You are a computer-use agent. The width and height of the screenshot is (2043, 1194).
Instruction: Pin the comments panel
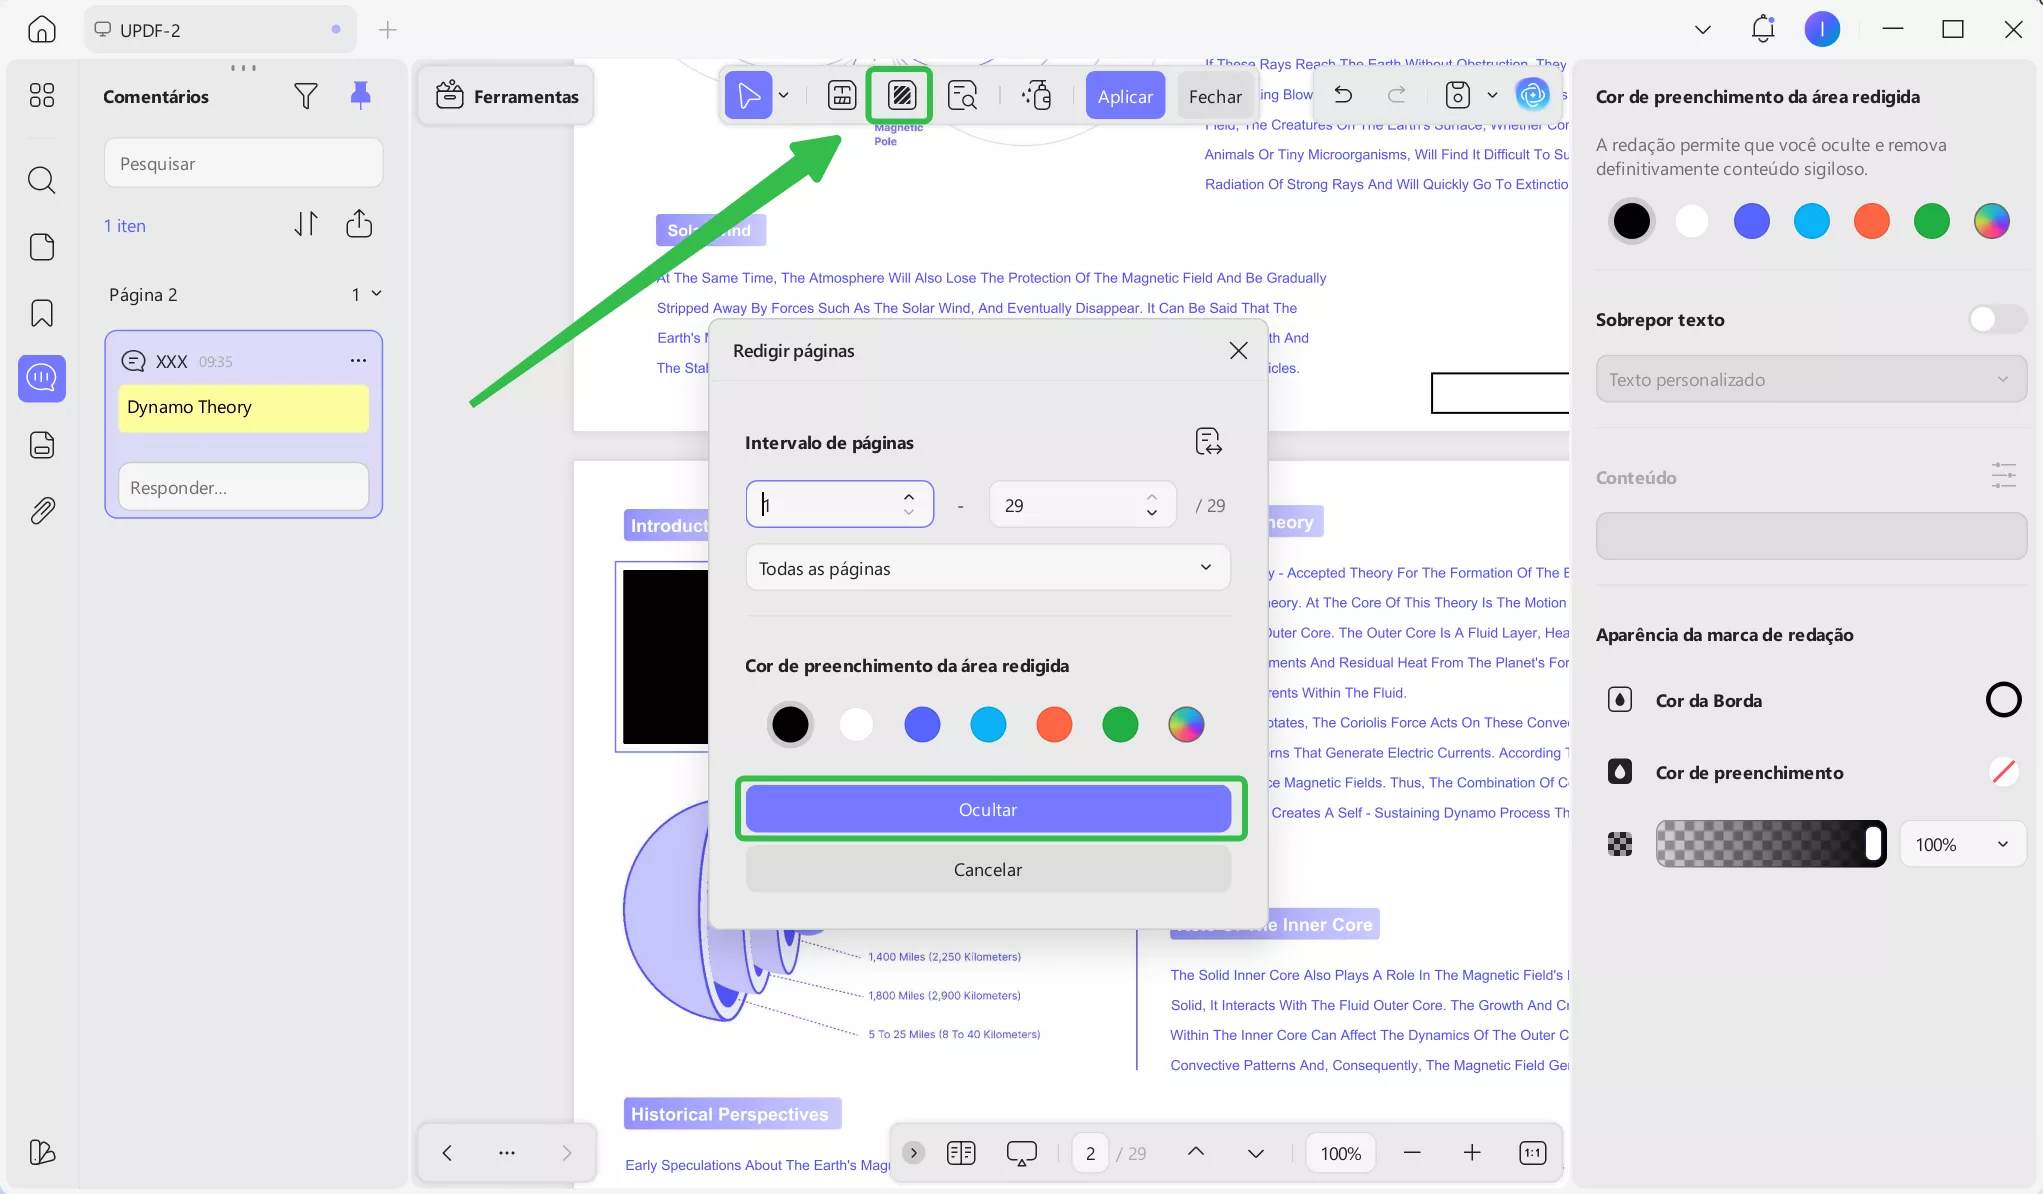[361, 96]
